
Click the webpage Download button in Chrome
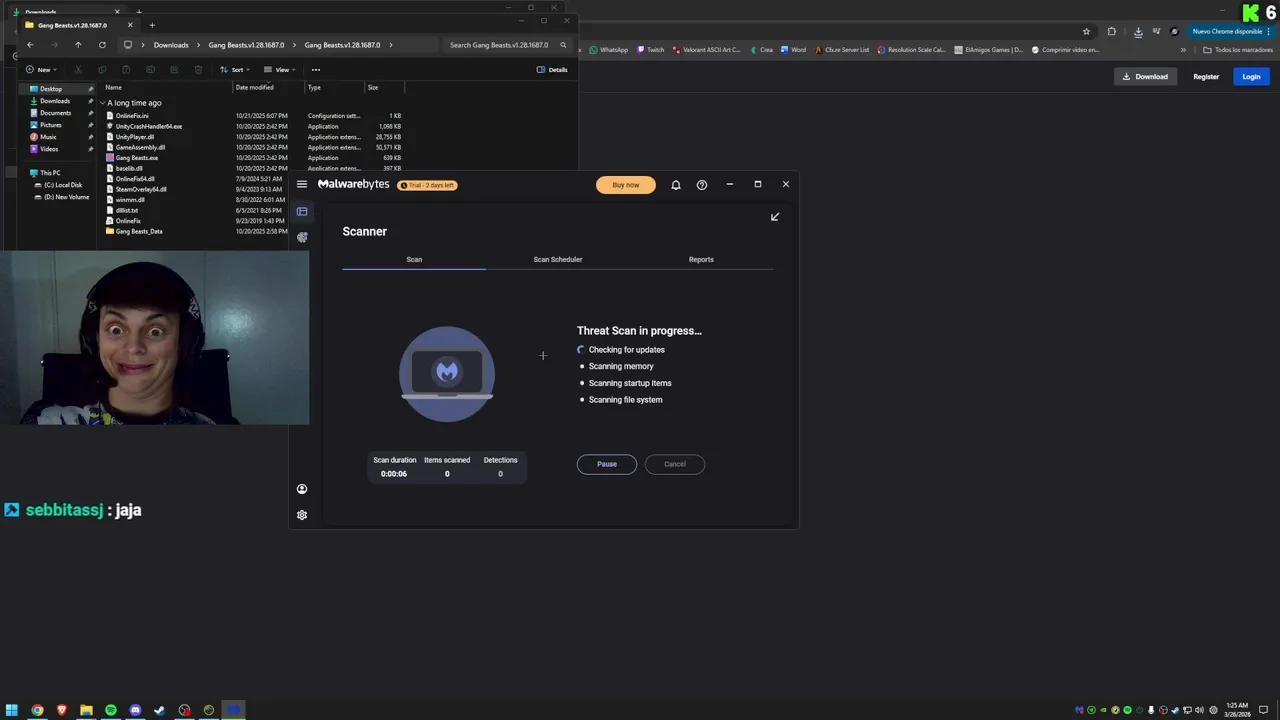[1145, 76]
